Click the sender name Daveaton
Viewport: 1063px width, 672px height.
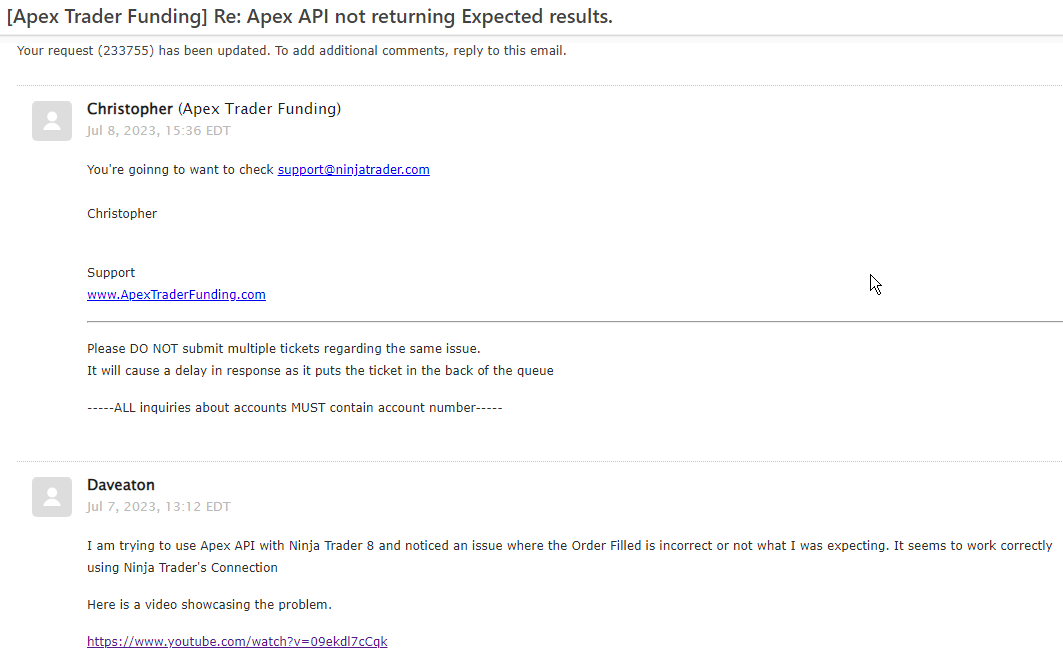click(x=121, y=485)
